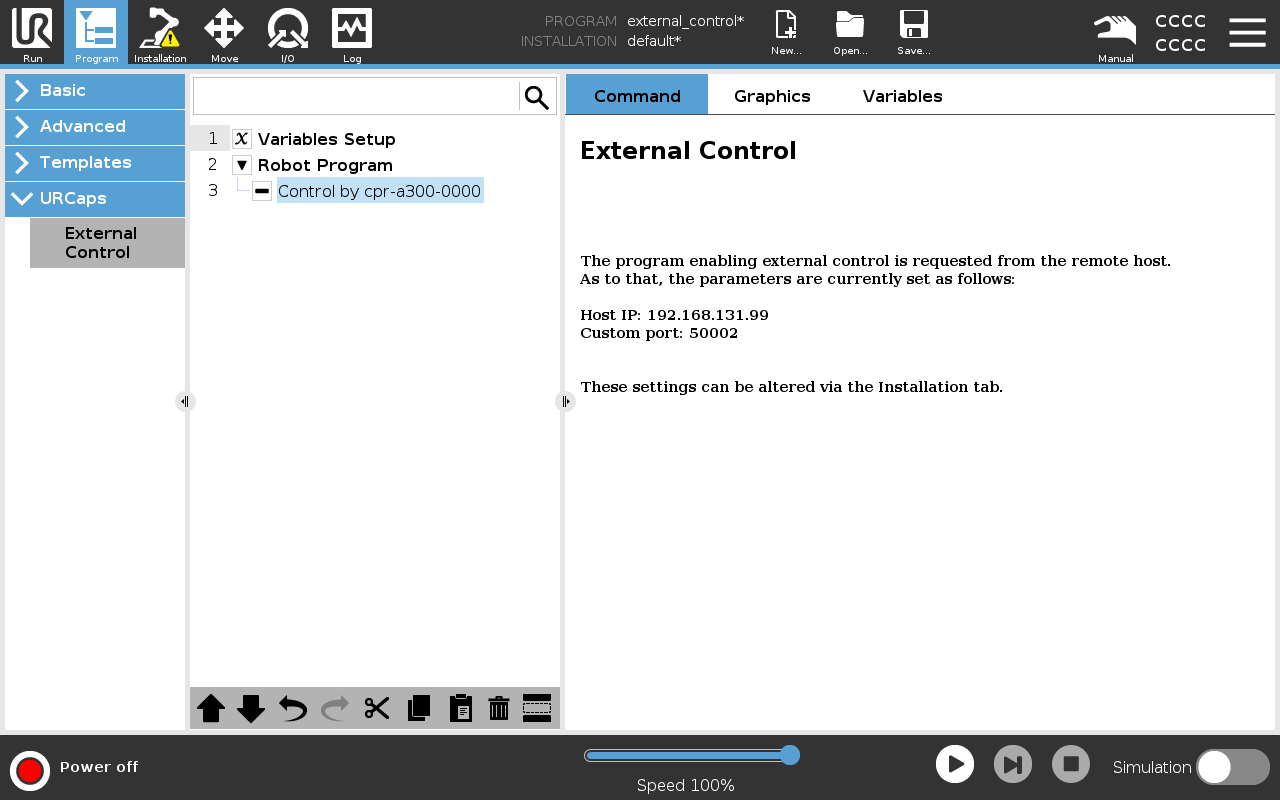Click the program tree search field
The image size is (1280, 800).
pos(356,97)
